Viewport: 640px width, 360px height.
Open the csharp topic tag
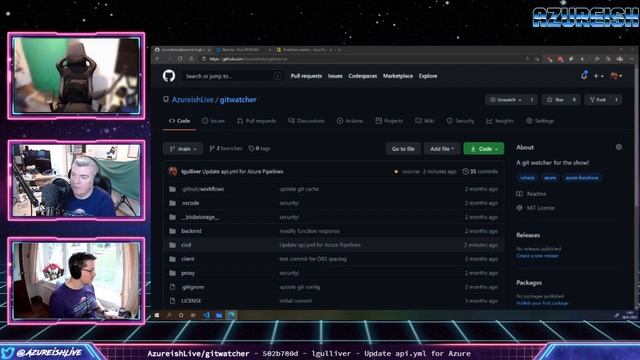pos(527,178)
